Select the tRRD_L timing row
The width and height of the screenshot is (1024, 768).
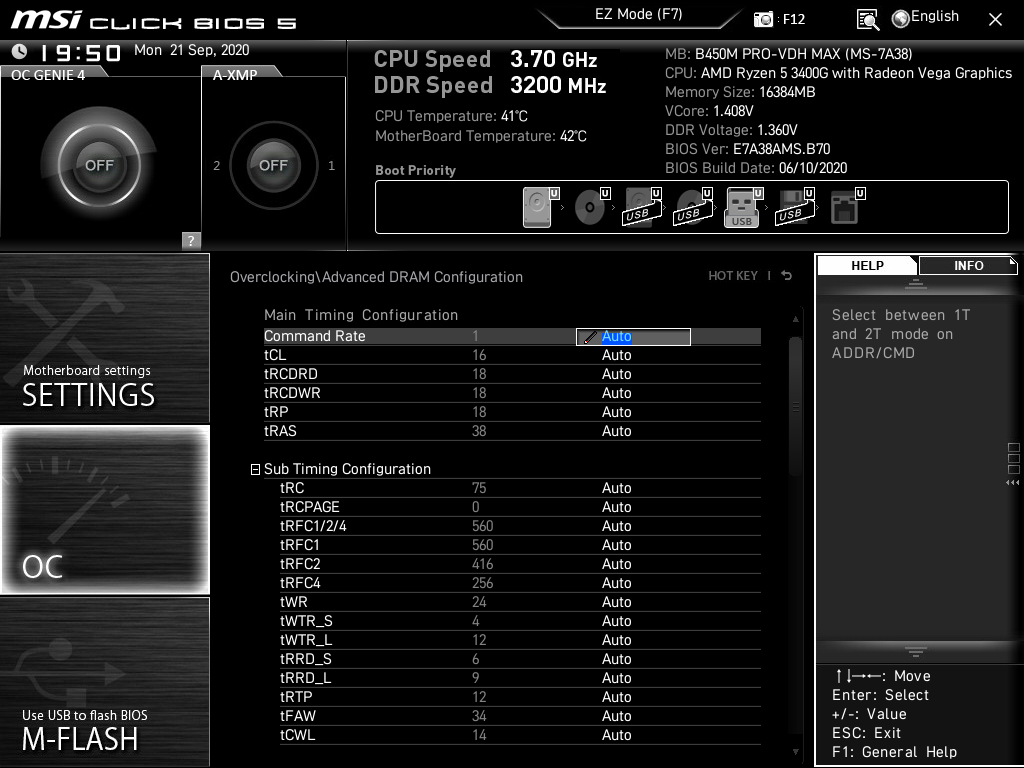[x=520, y=678]
